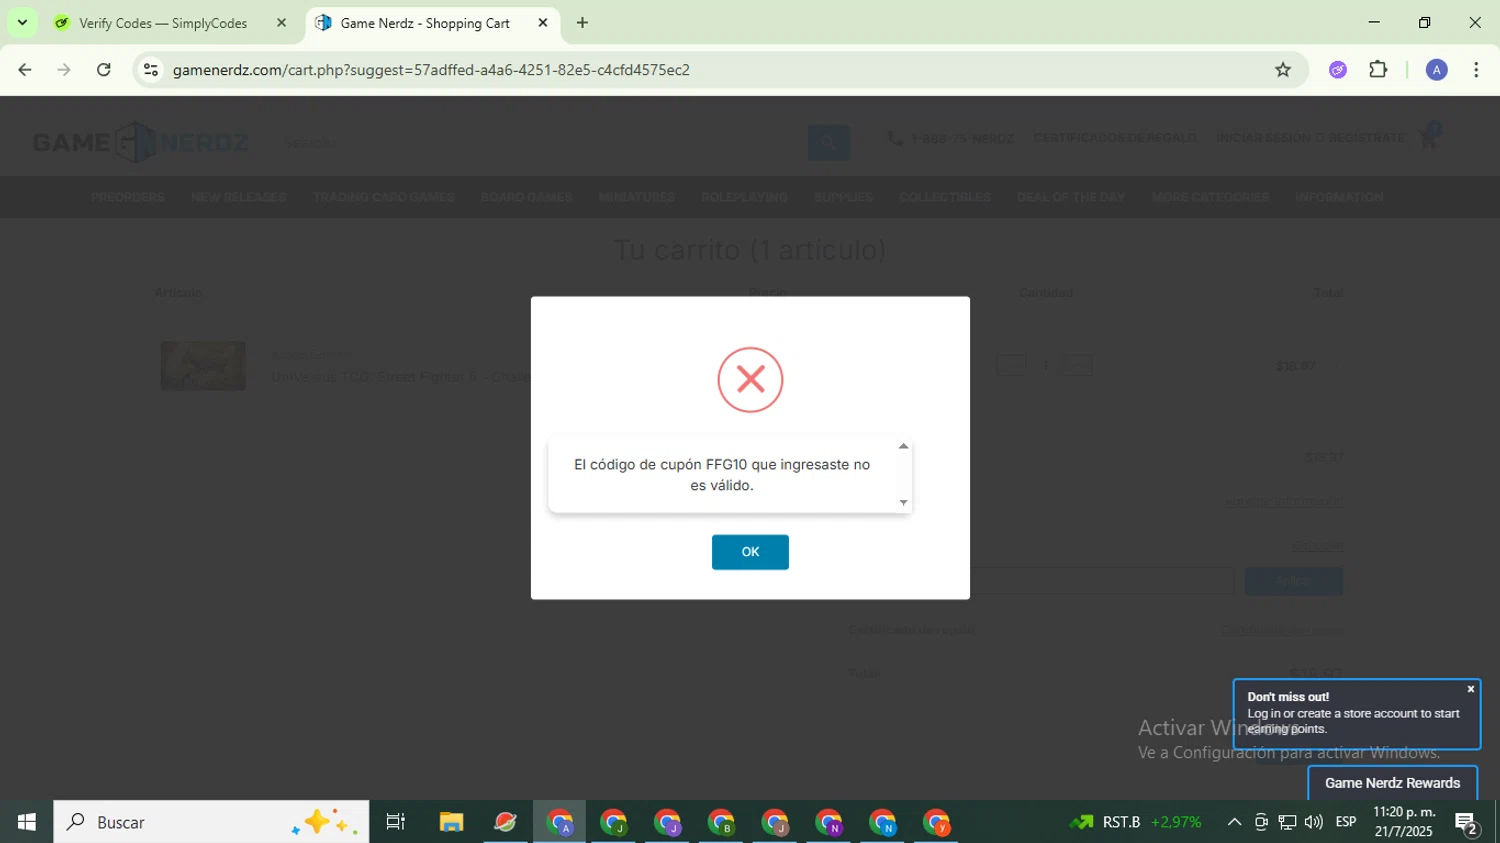Open the purple extension icon in toolbar
This screenshot has width=1500, height=843.
click(x=1338, y=70)
